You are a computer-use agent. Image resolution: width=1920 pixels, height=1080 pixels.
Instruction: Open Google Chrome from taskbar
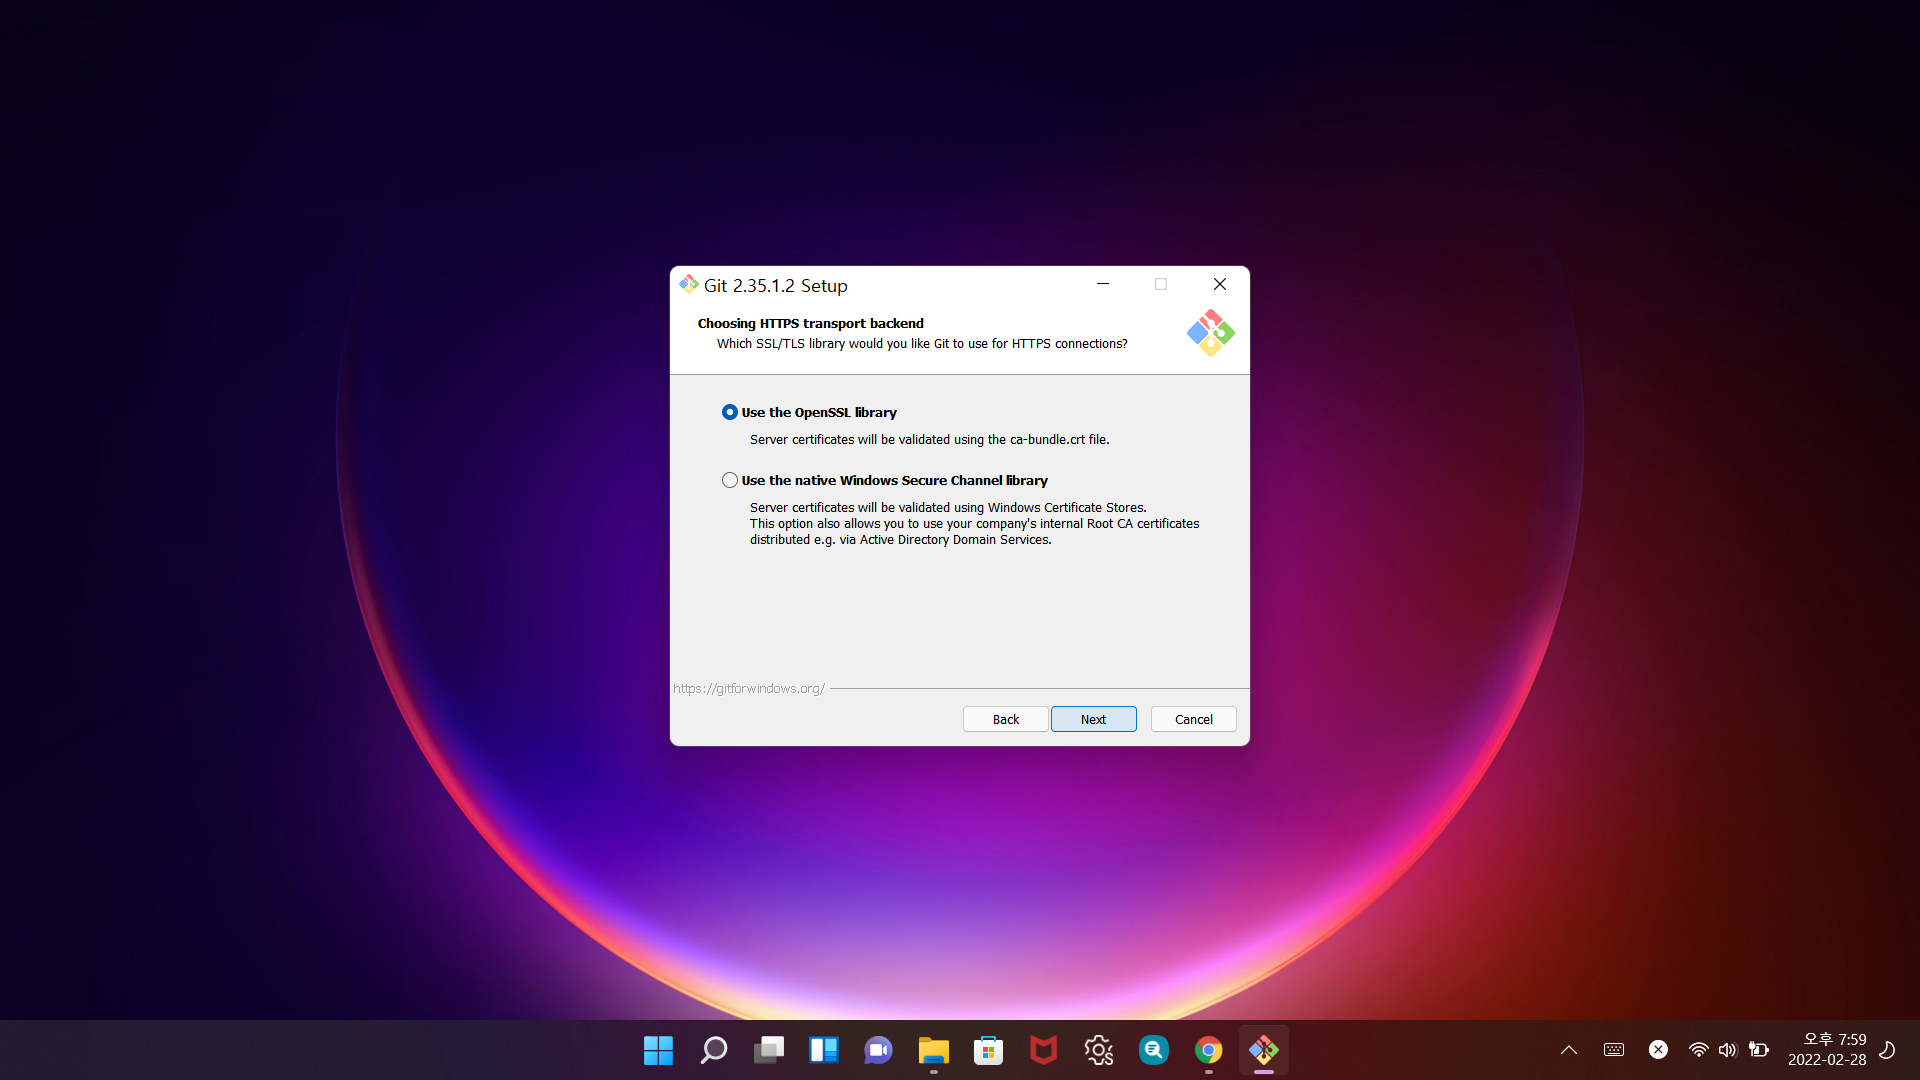(x=1208, y=1050)
